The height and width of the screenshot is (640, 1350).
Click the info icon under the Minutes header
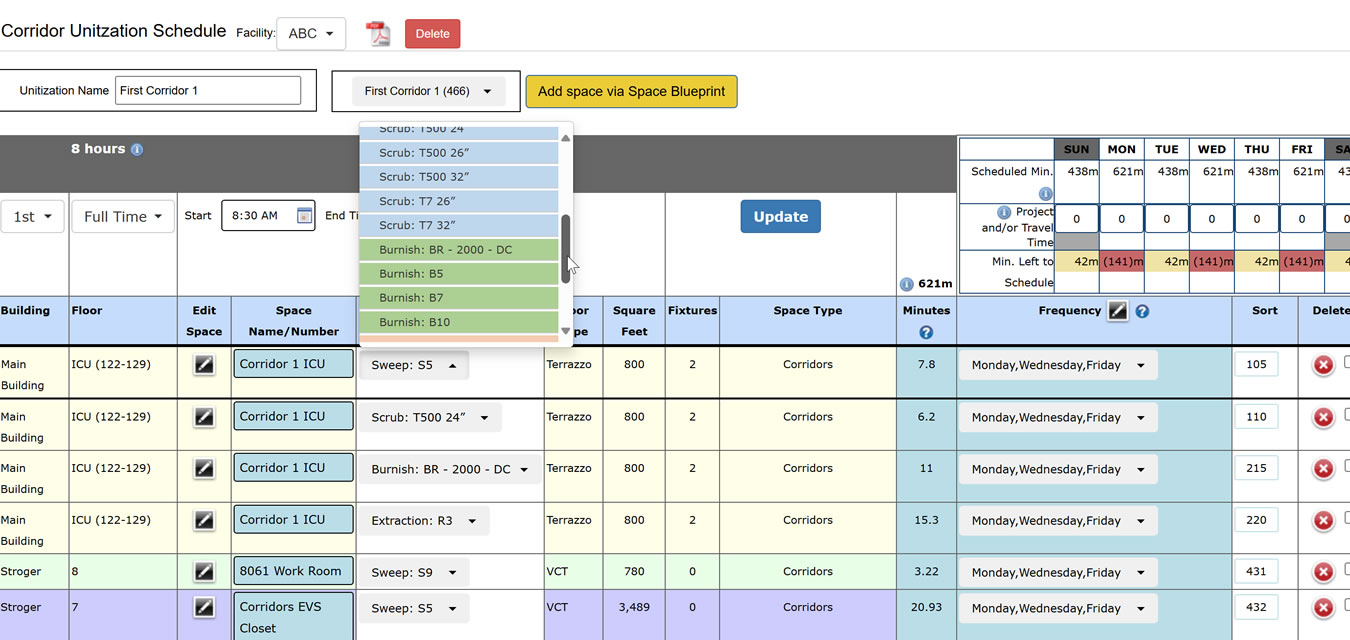coord(926,332)
